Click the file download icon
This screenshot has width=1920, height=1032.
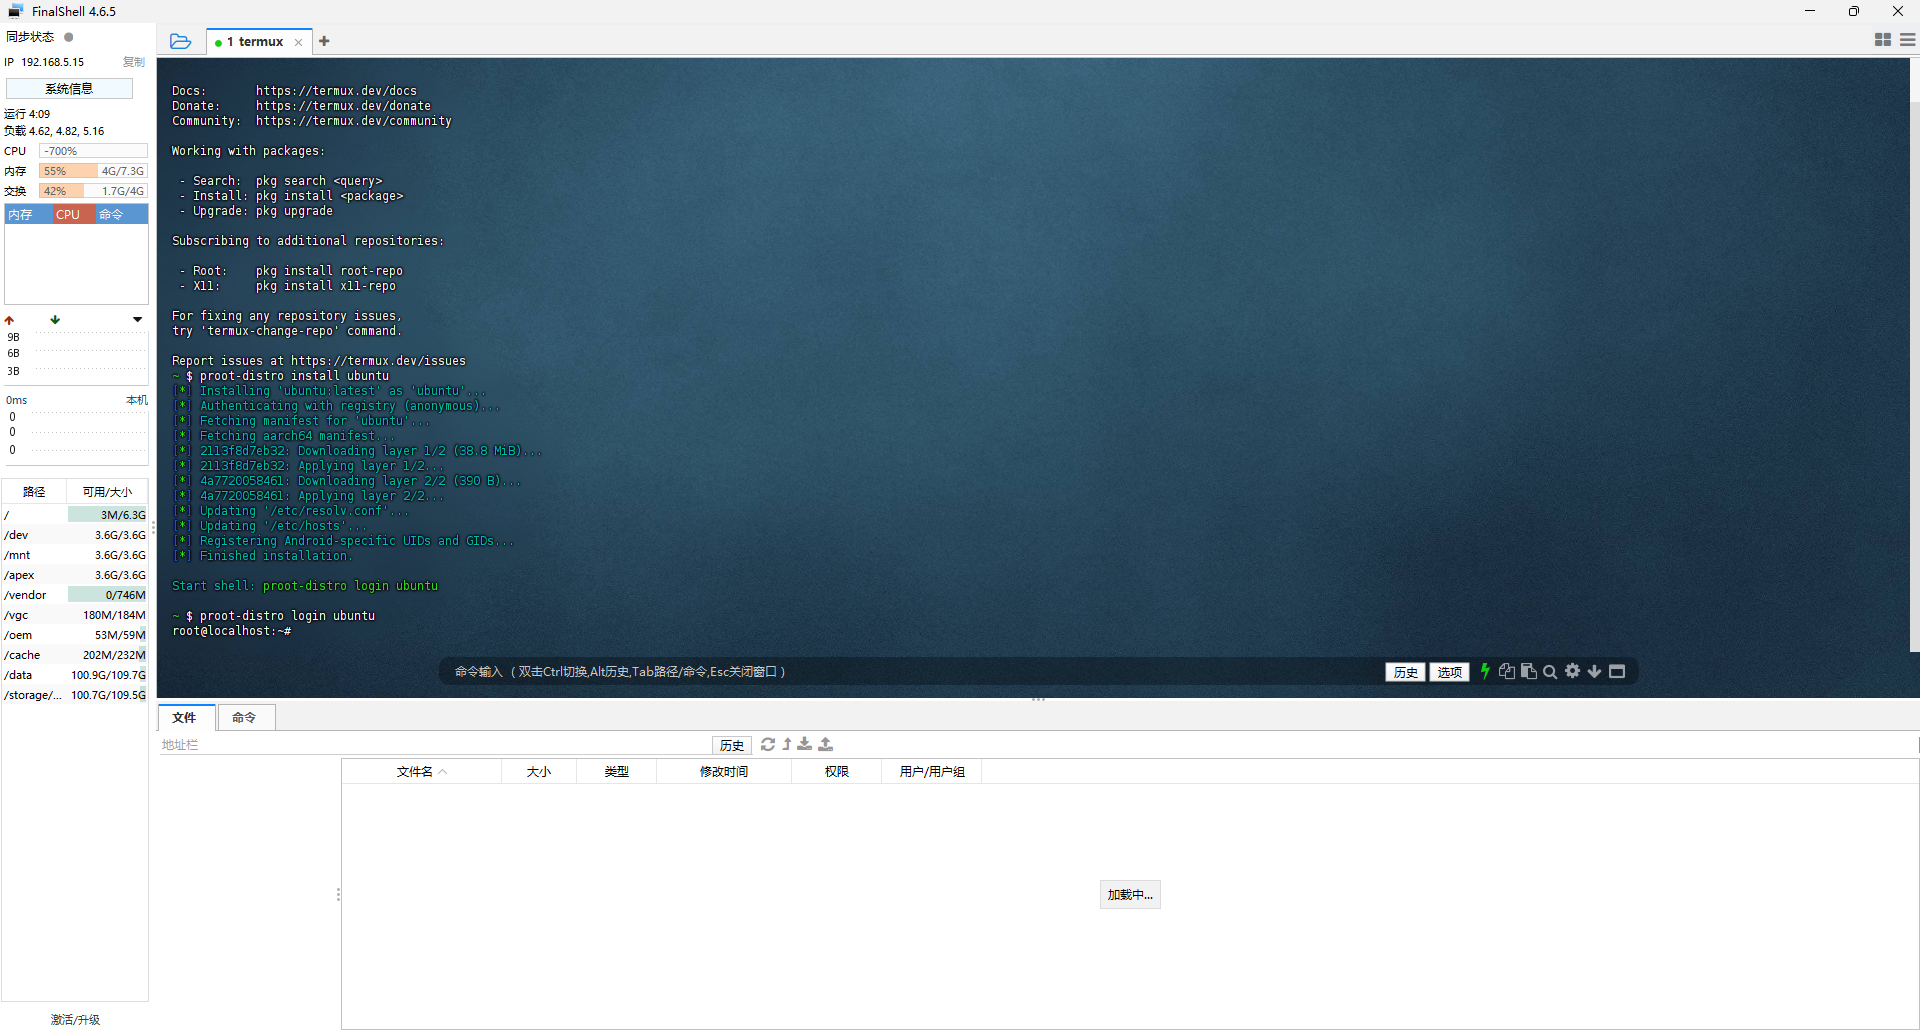805,744
